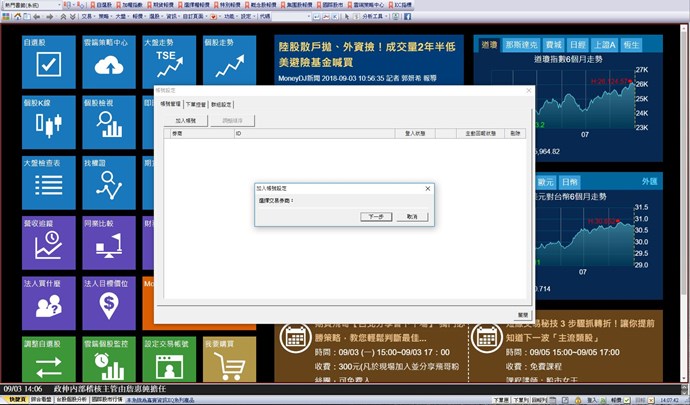The image size is (690, 405).
Task: Select the 日幣 currency tab
Action: [570, 181]
